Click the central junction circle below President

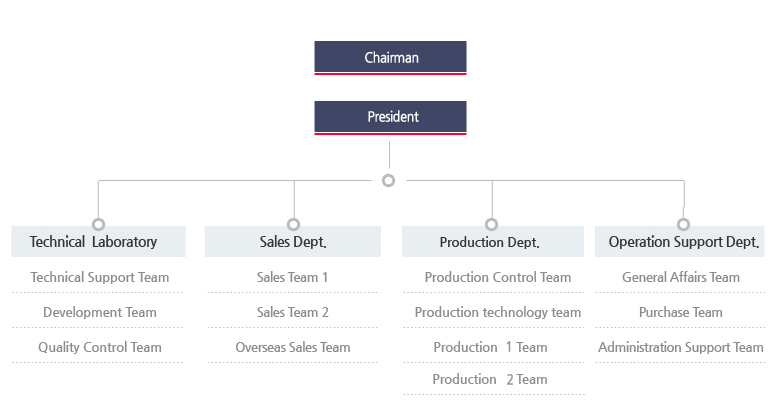pos(389,181)
